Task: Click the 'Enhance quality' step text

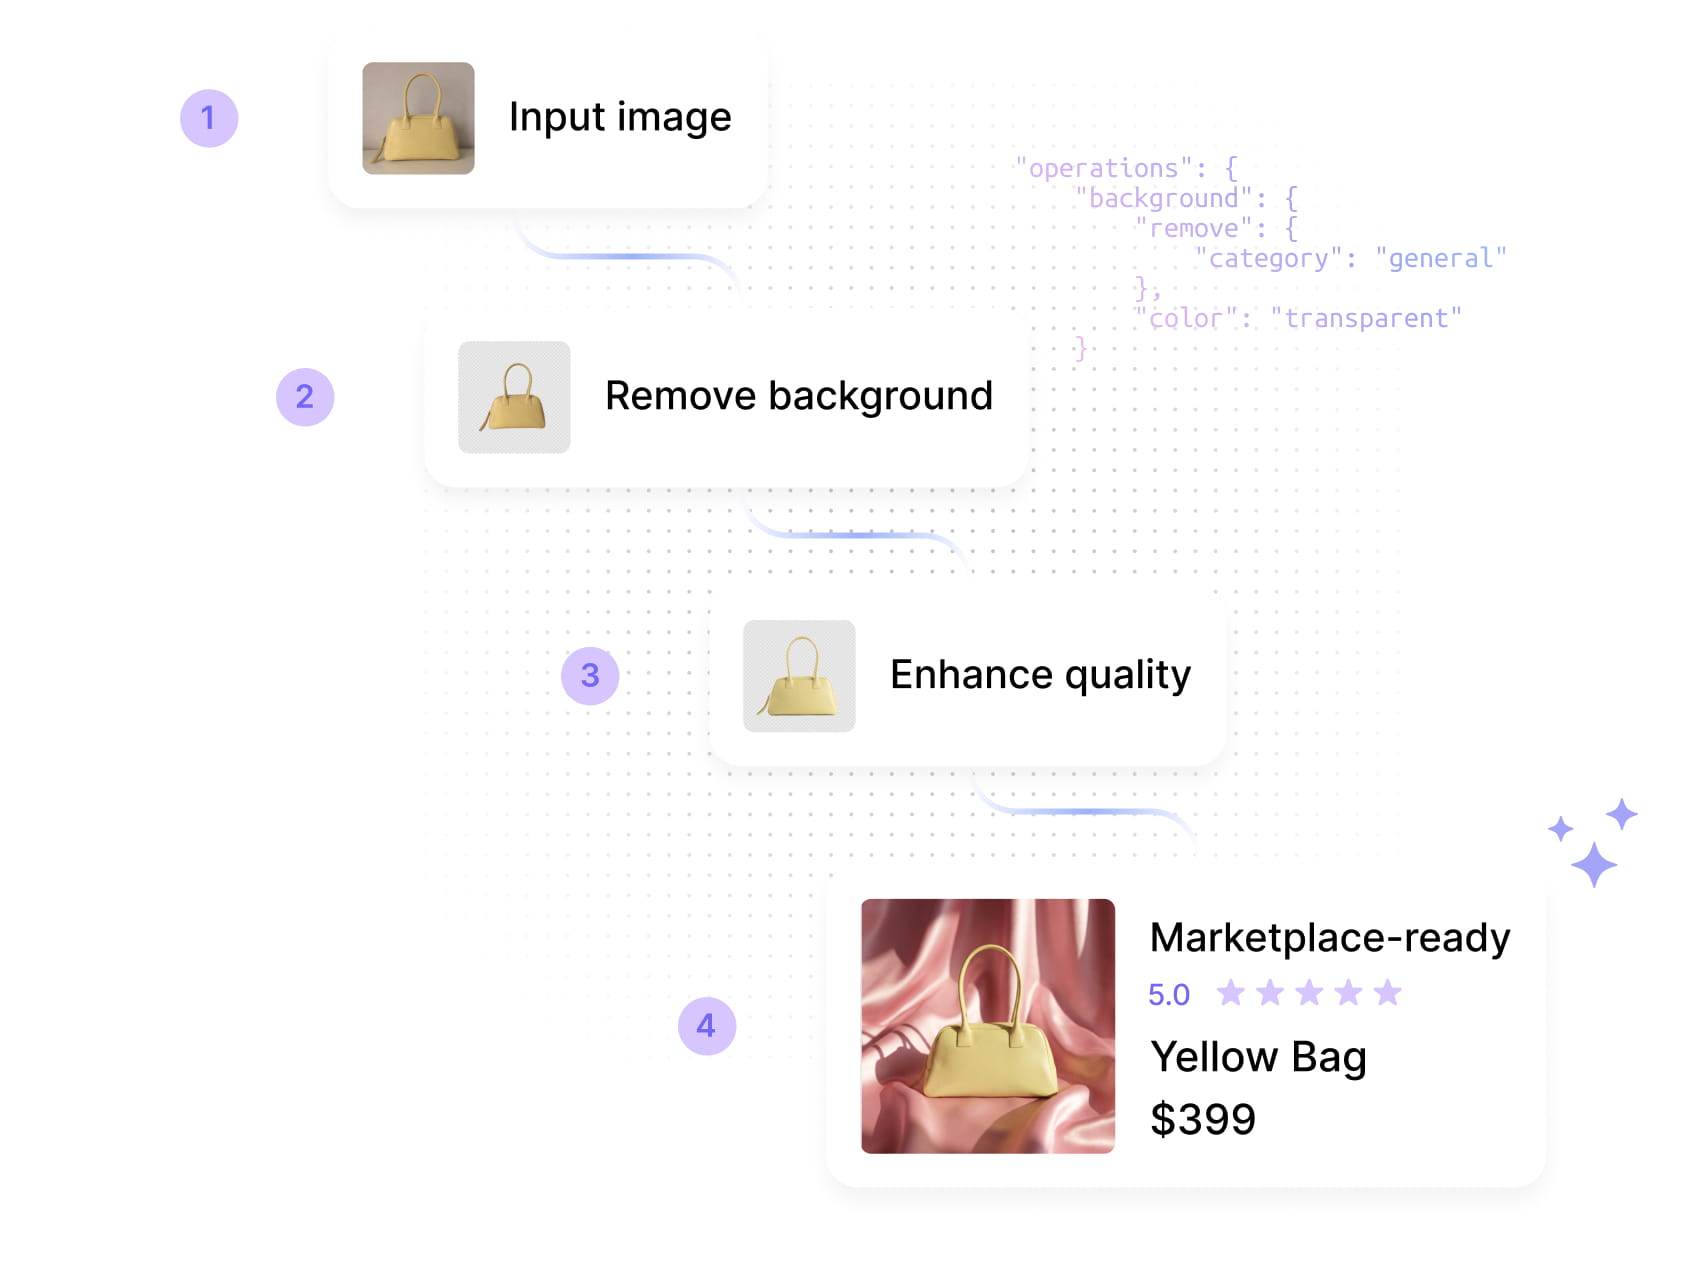Action: point(1040,675)
